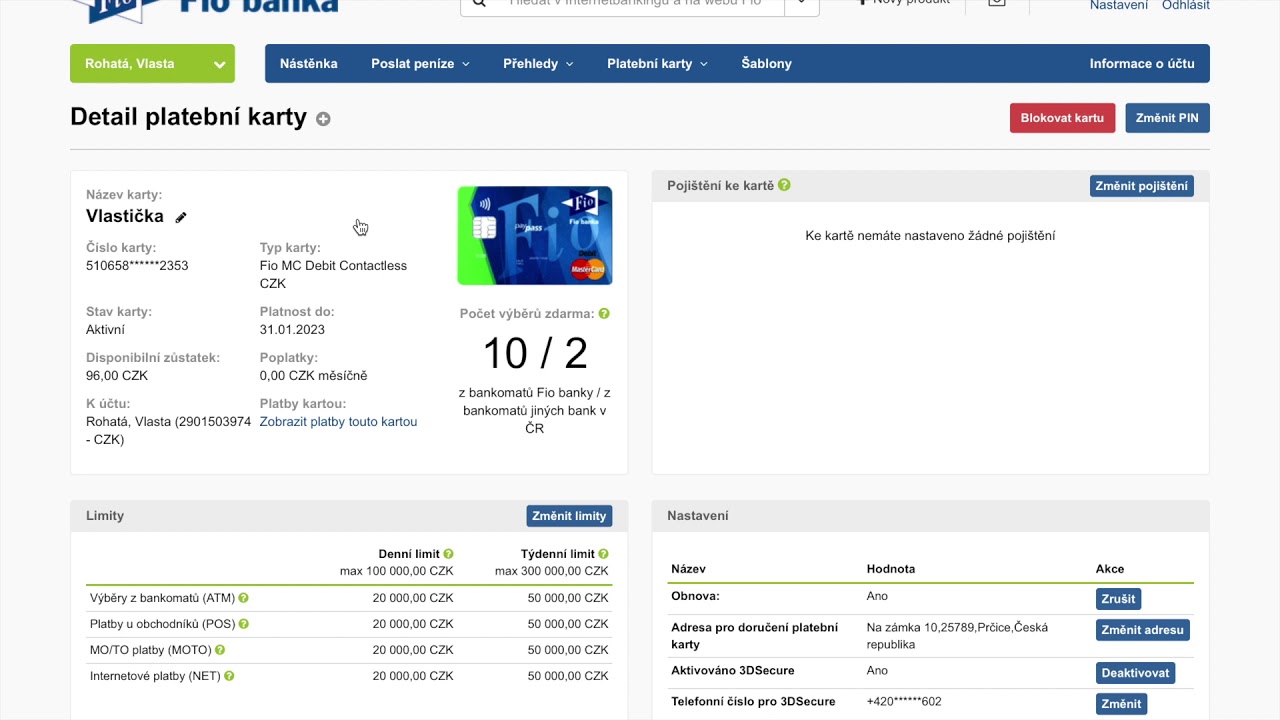Open the Rohatá, Vlasta account selector
The image size is (1280, 720).
(x=152, y=63)
